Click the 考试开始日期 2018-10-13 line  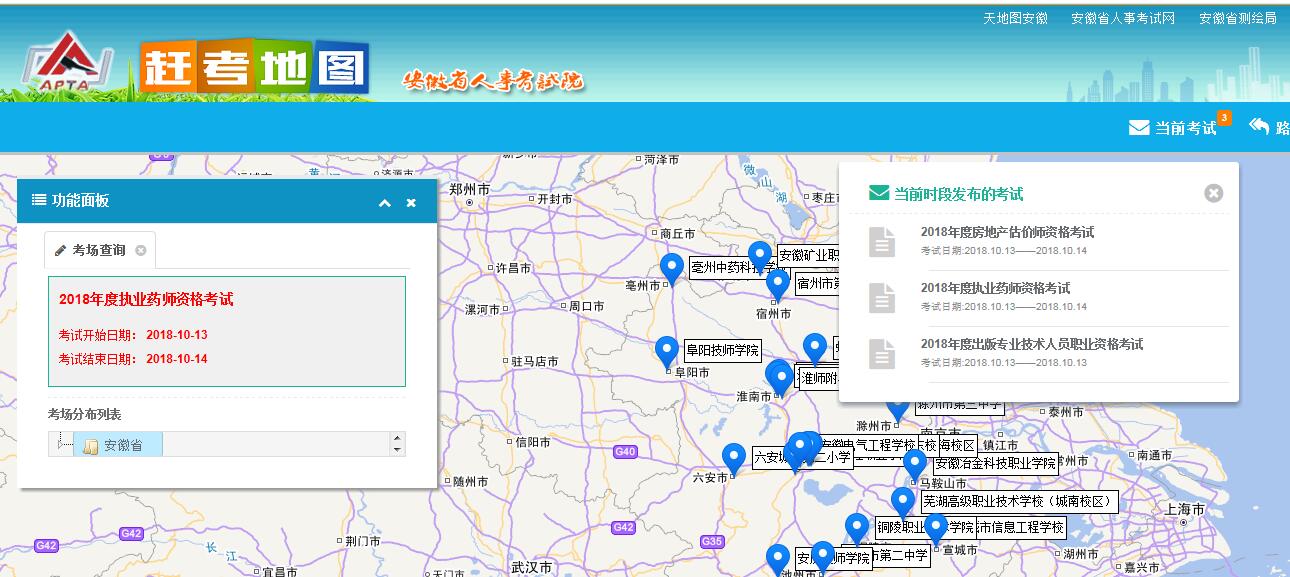pyautogui.click(x=133, y=335)
